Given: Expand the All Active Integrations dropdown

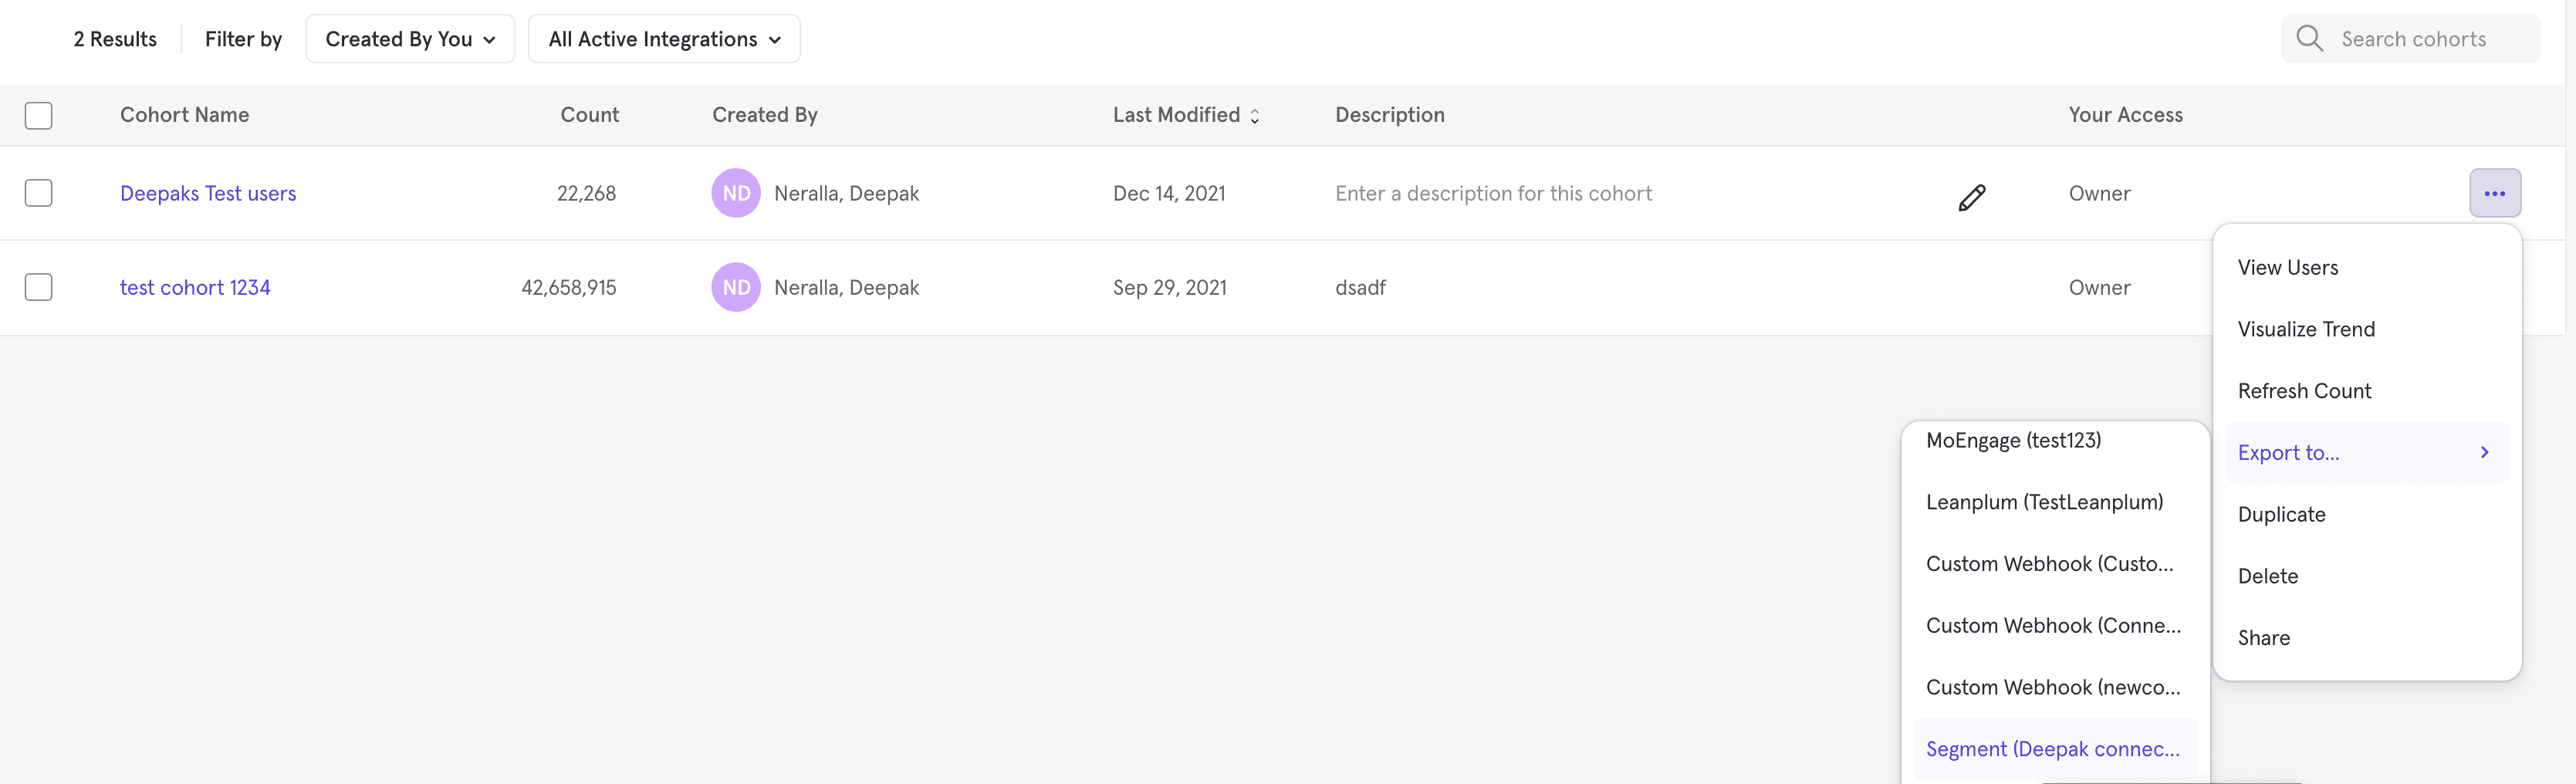Looking at the screenshot, I should pyautogui.click(x=664, y=38).
